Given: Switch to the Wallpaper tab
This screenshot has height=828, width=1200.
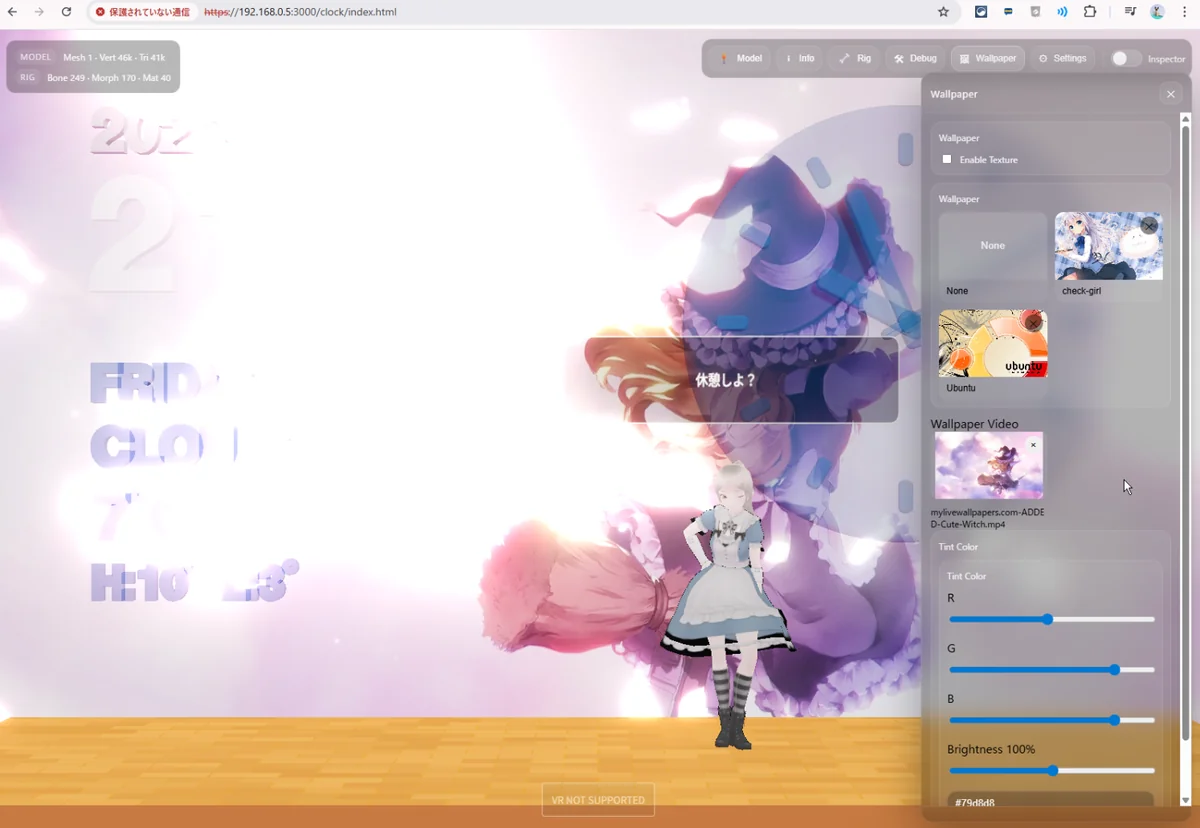Looking at the screenshot, I should tap(987, 59).
